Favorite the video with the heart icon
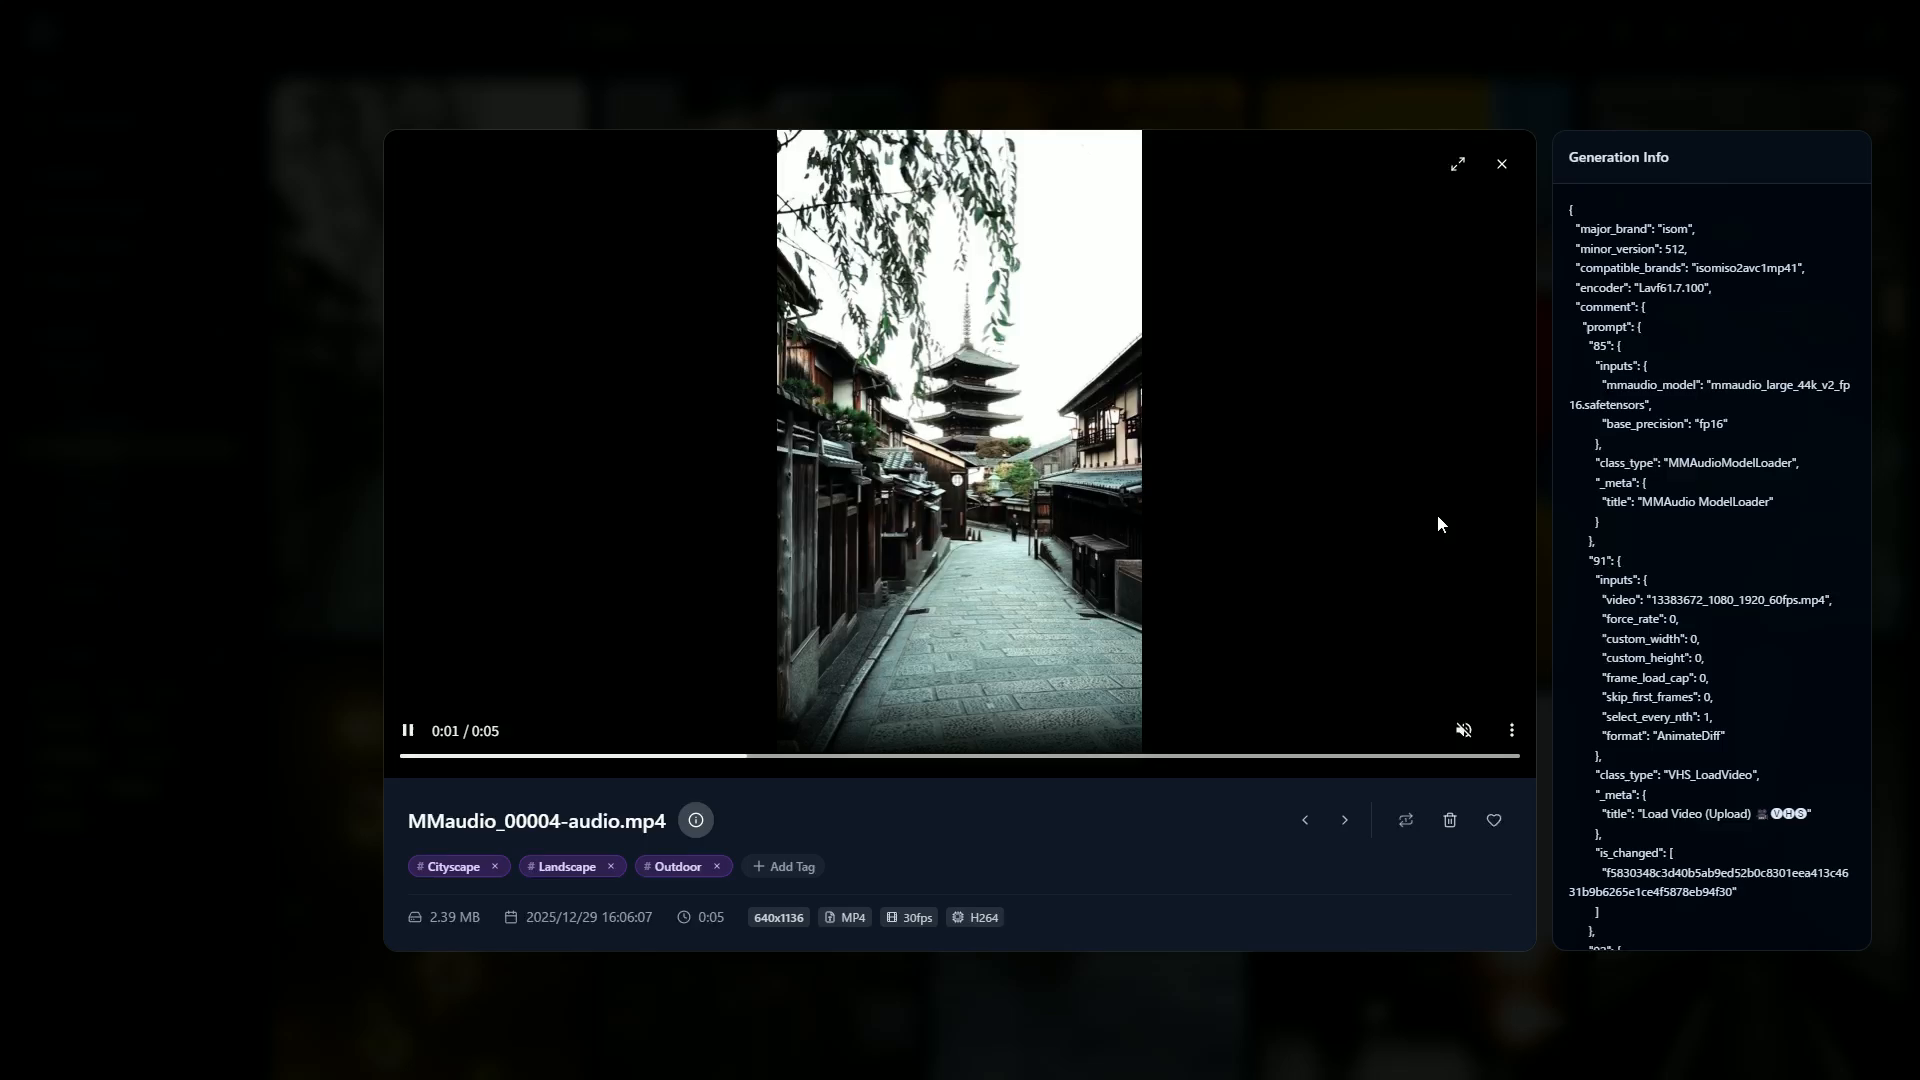 click(1494, 820)
